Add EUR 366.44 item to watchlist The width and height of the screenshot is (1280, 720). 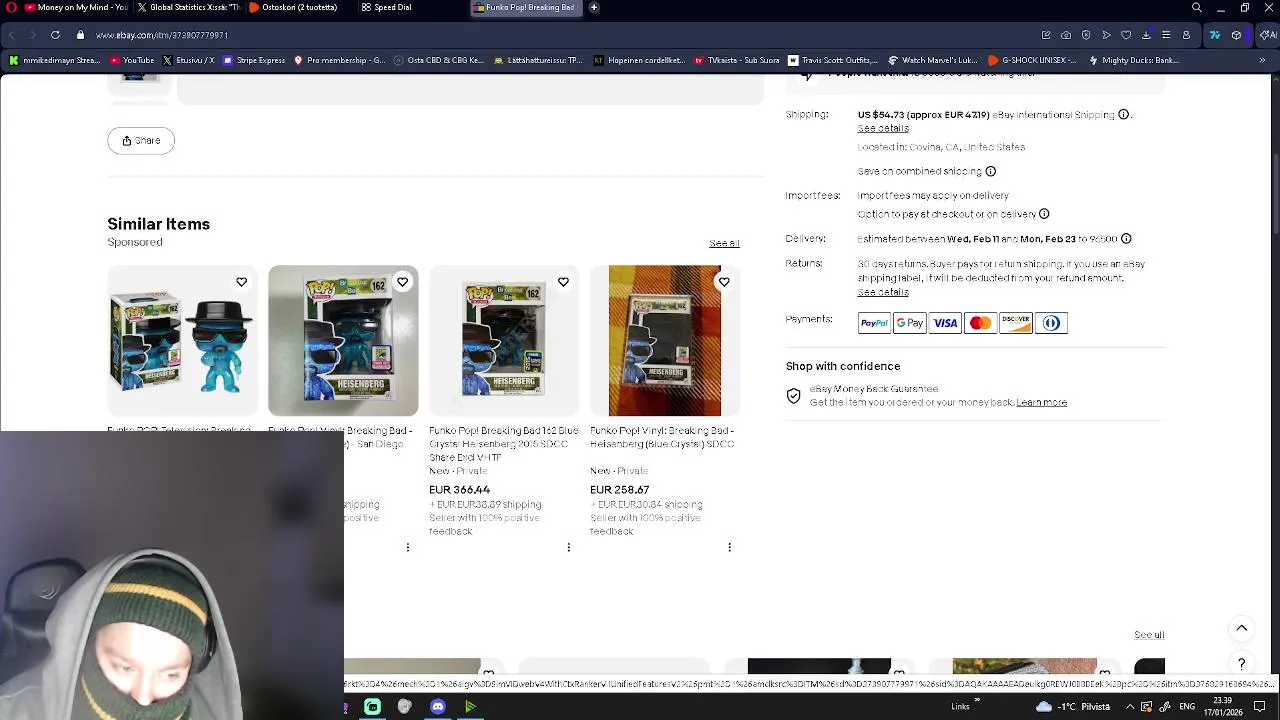563,282
